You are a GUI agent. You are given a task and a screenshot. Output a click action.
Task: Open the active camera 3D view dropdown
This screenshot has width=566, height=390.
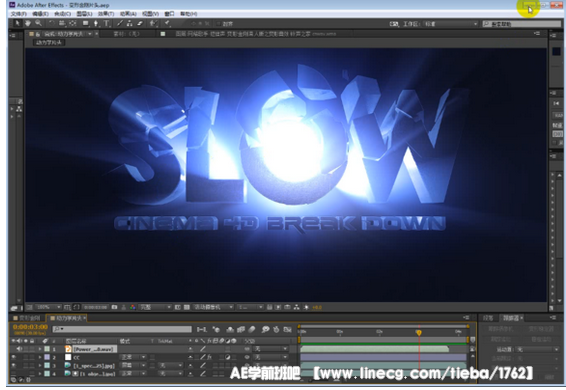(x=214, y=307)
